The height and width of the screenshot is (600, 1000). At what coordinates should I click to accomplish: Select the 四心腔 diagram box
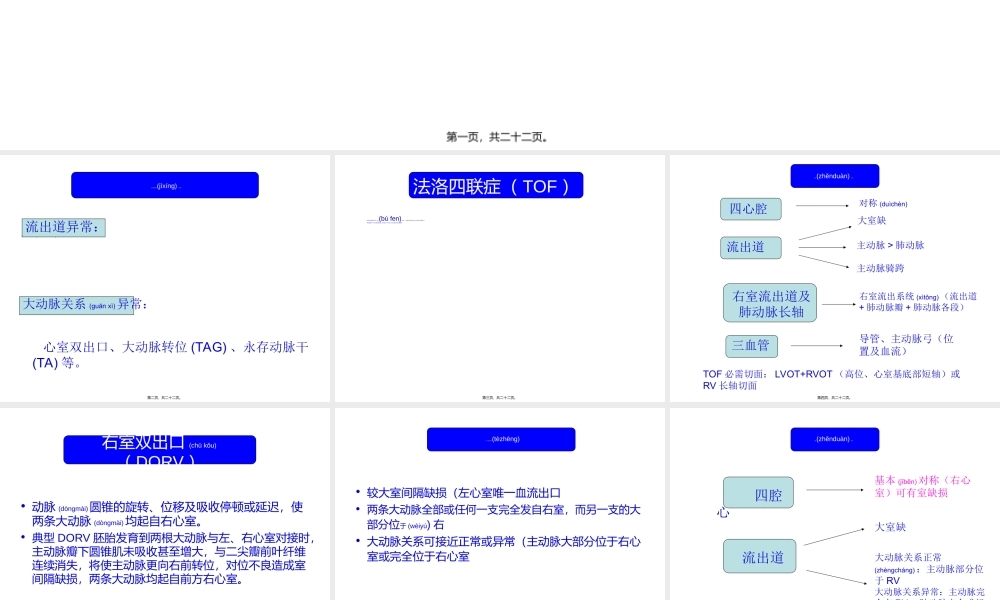pyautogui.click(x=750, y=209)
